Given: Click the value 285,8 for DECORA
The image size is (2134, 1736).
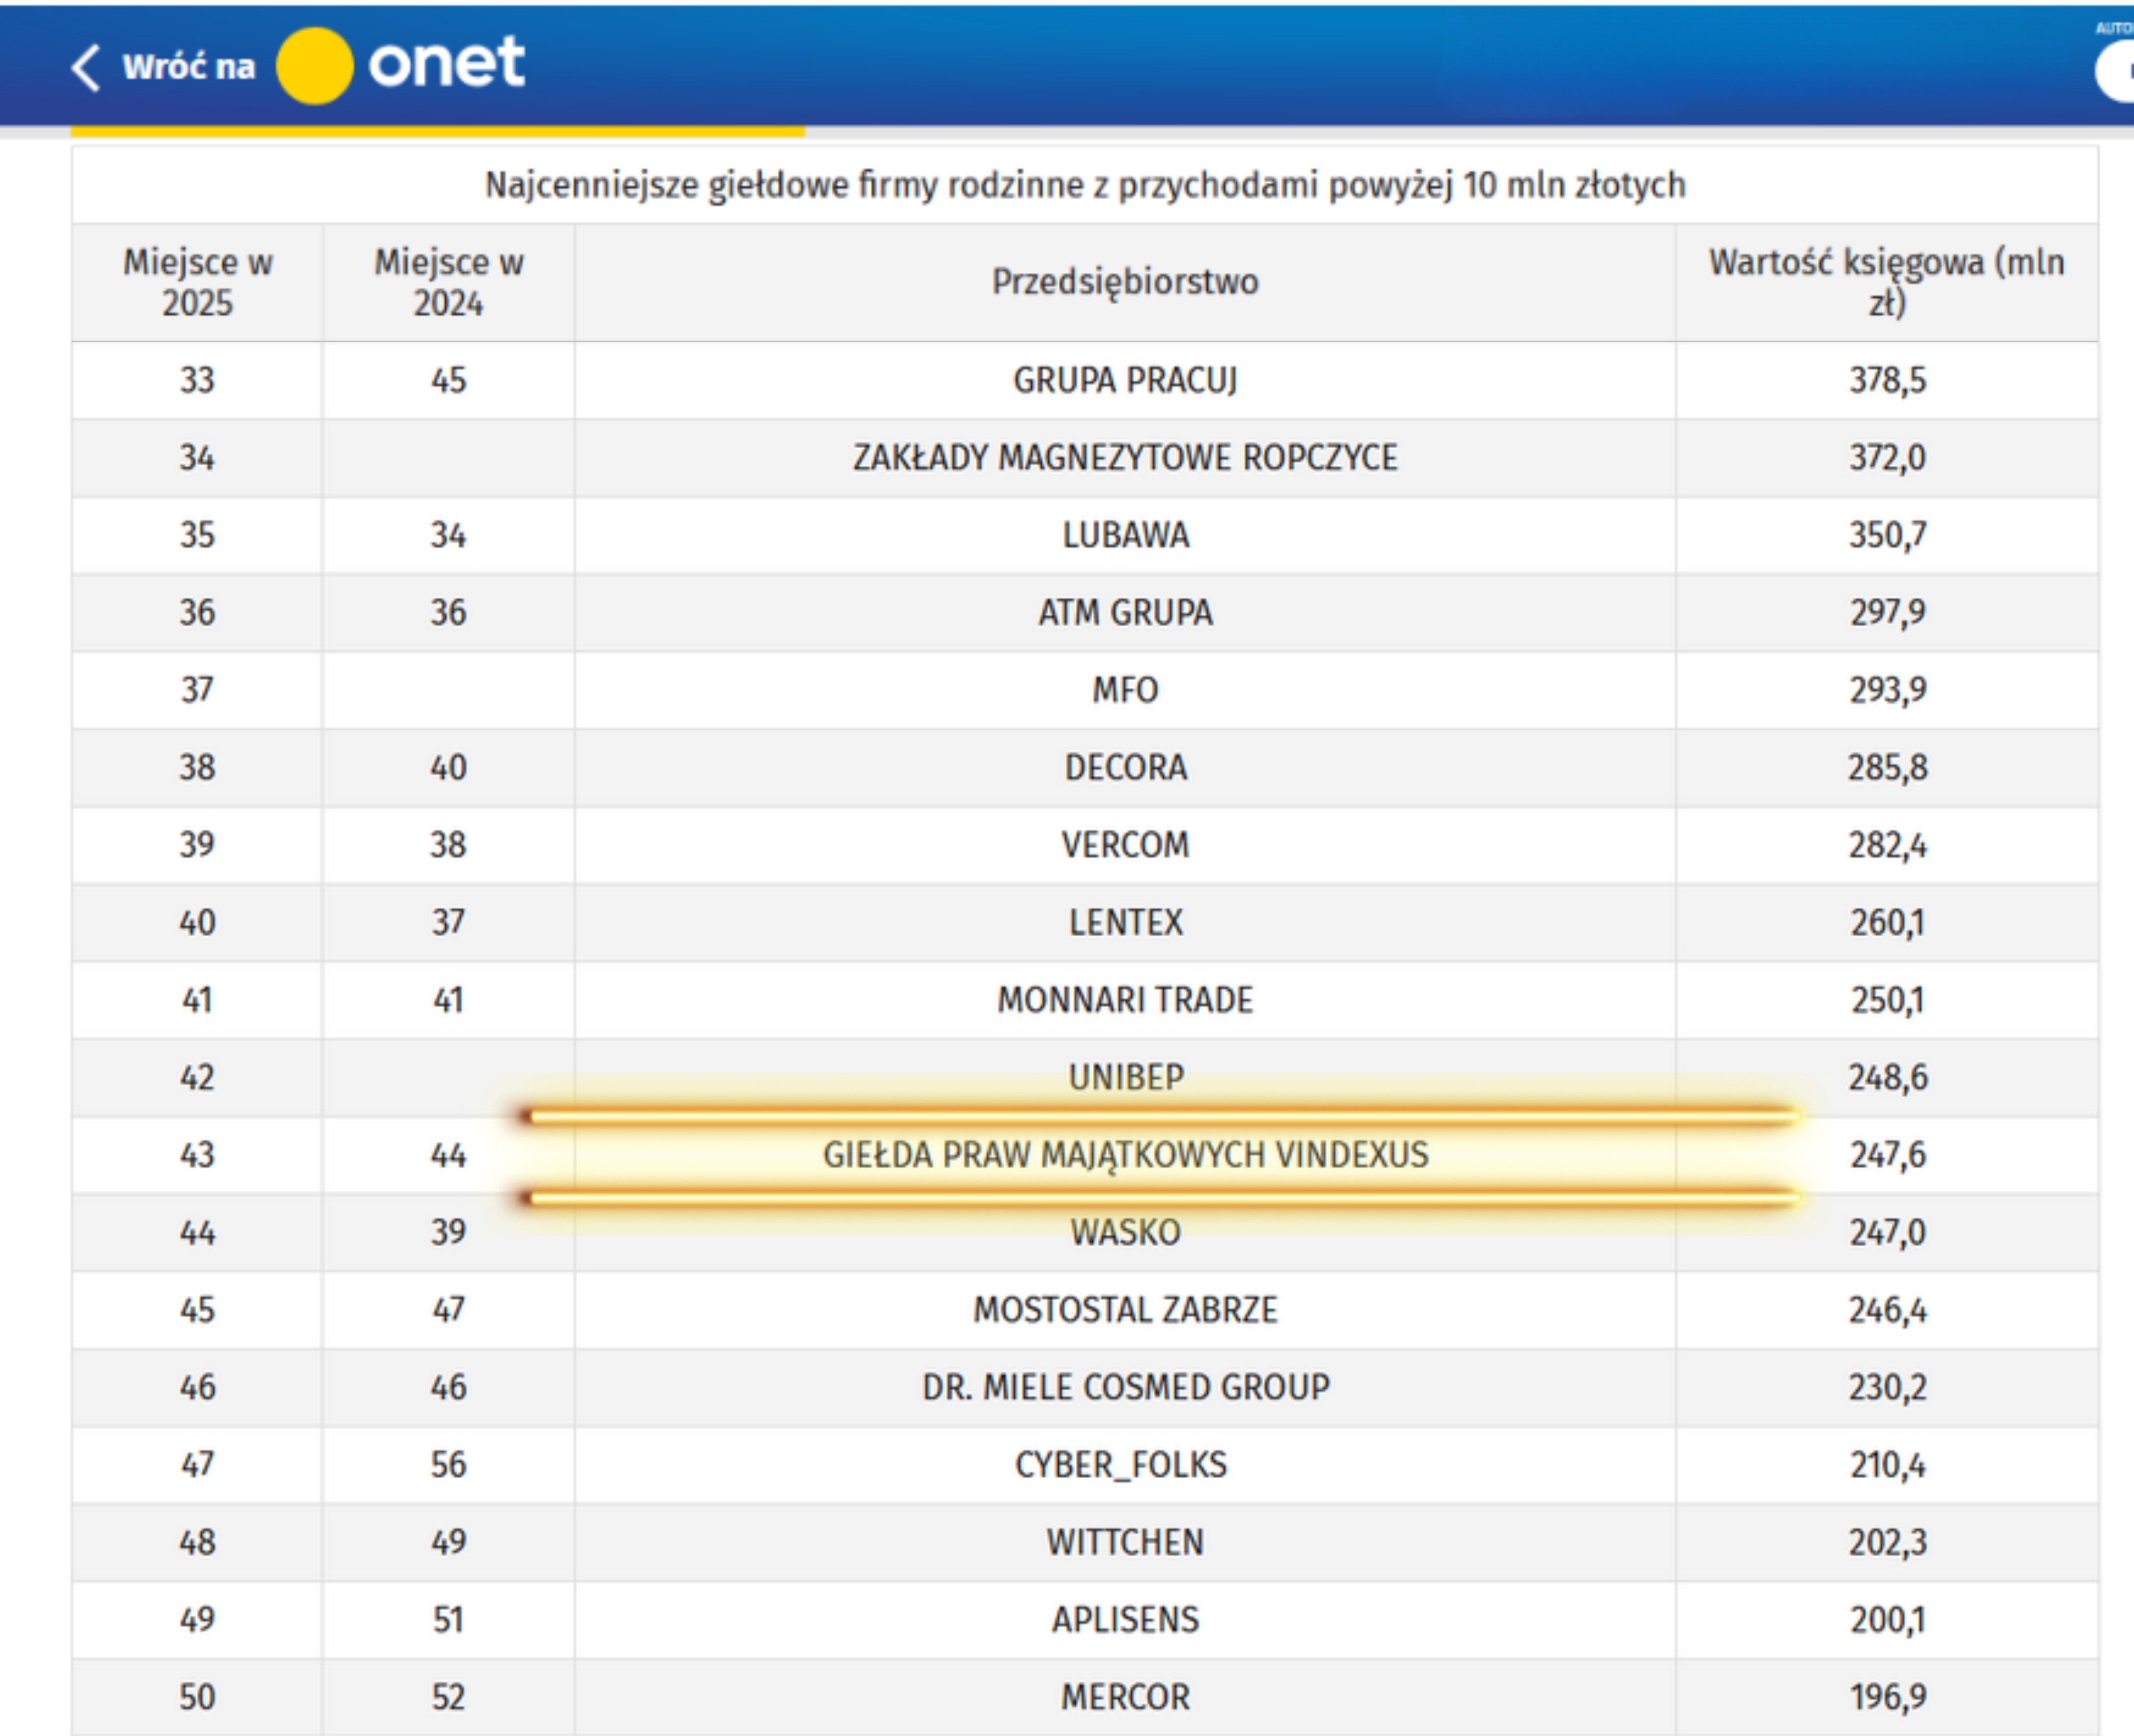Looking at the screenshot, I should [x=1887, y=767].
